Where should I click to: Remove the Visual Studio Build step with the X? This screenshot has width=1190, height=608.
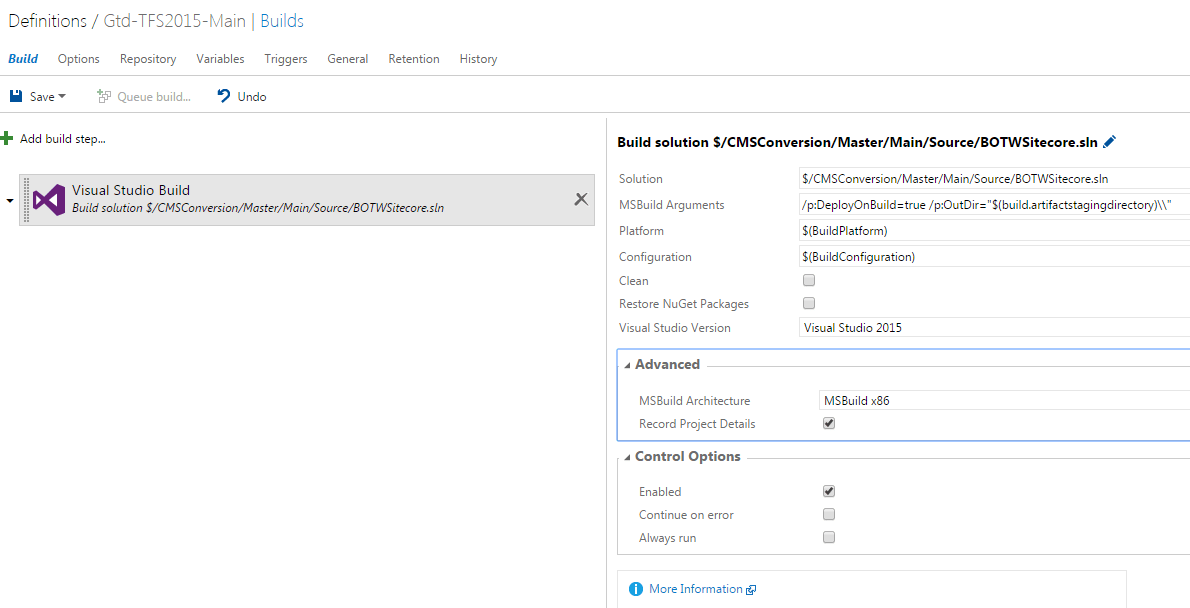581,199
